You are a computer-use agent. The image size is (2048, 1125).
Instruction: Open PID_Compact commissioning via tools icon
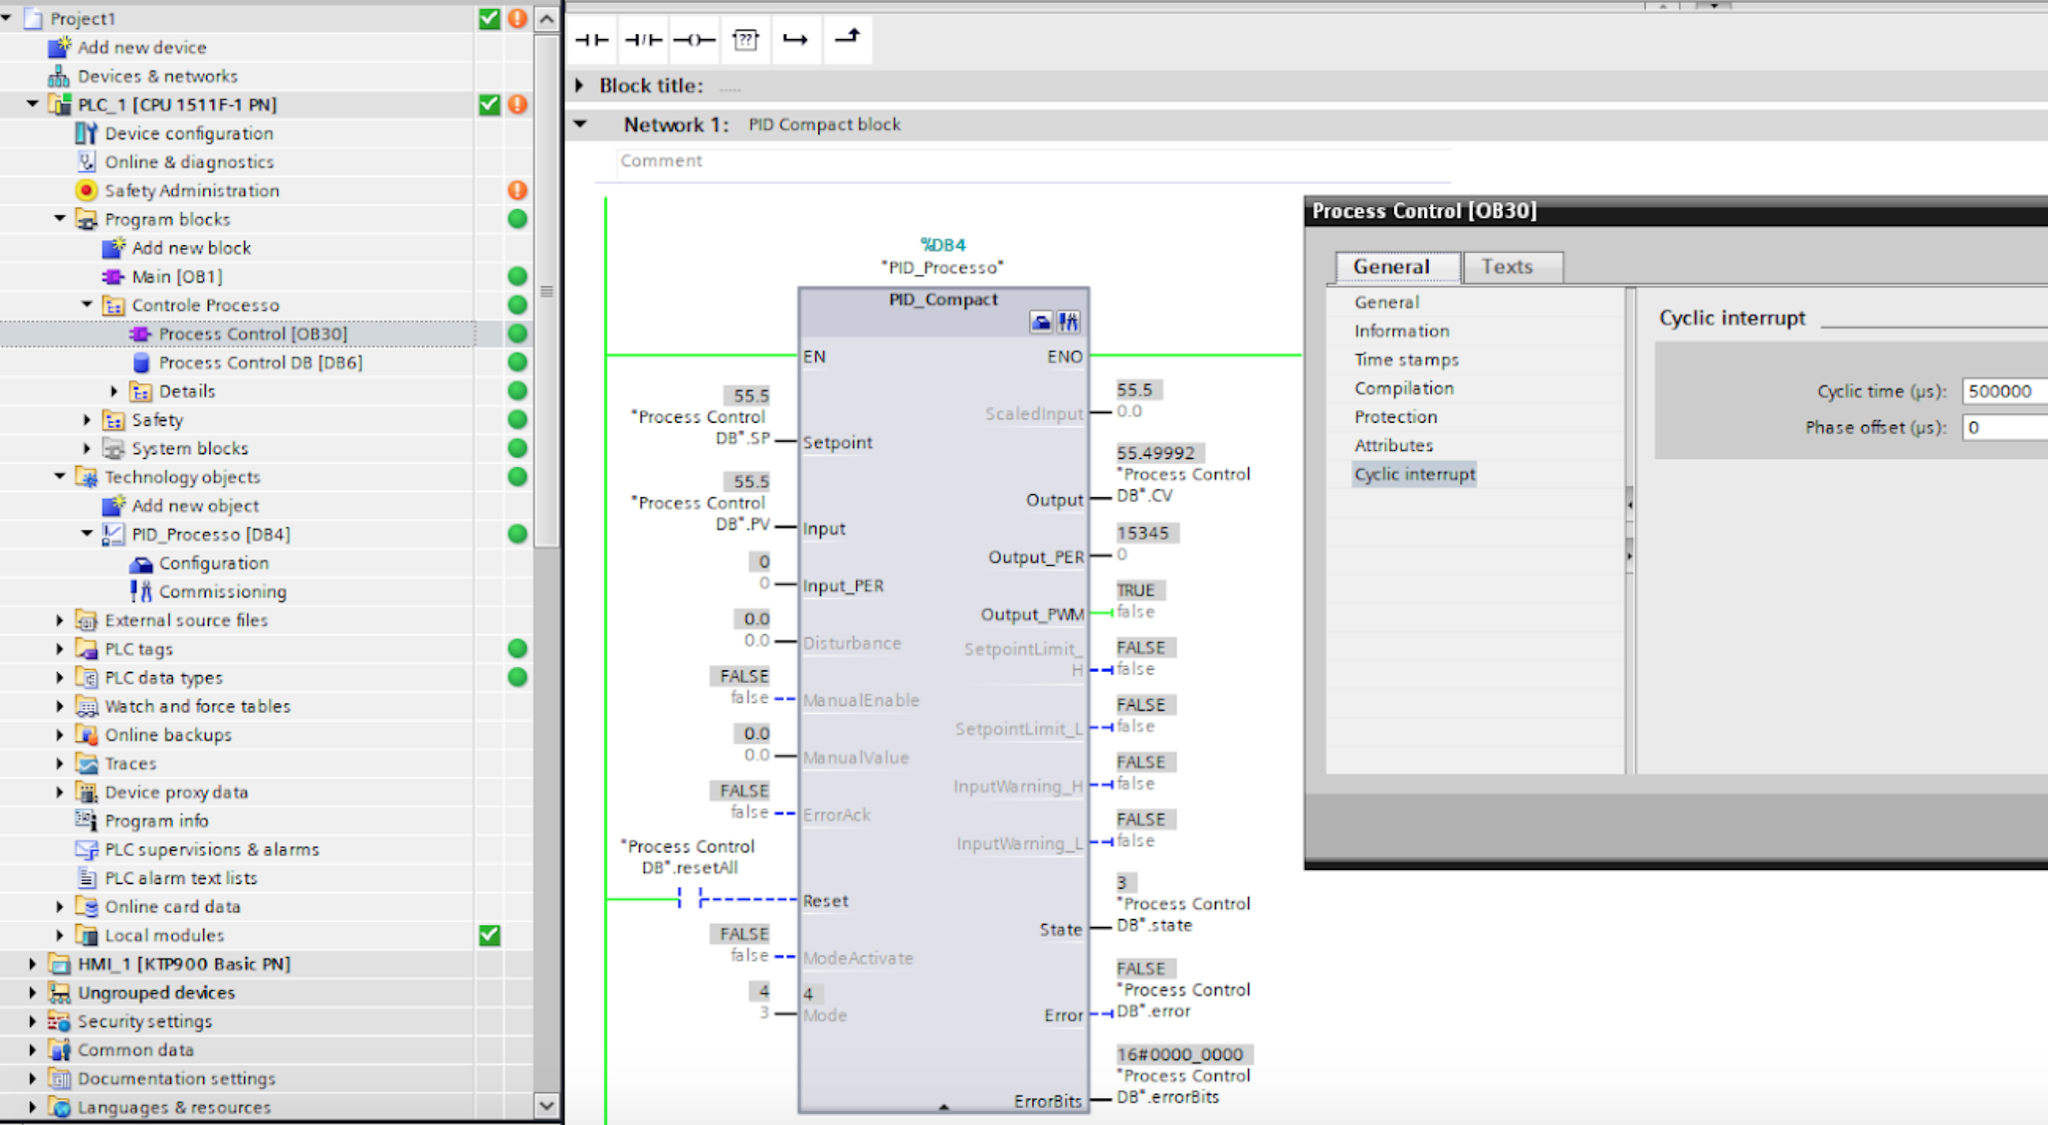coord(1069,322)
